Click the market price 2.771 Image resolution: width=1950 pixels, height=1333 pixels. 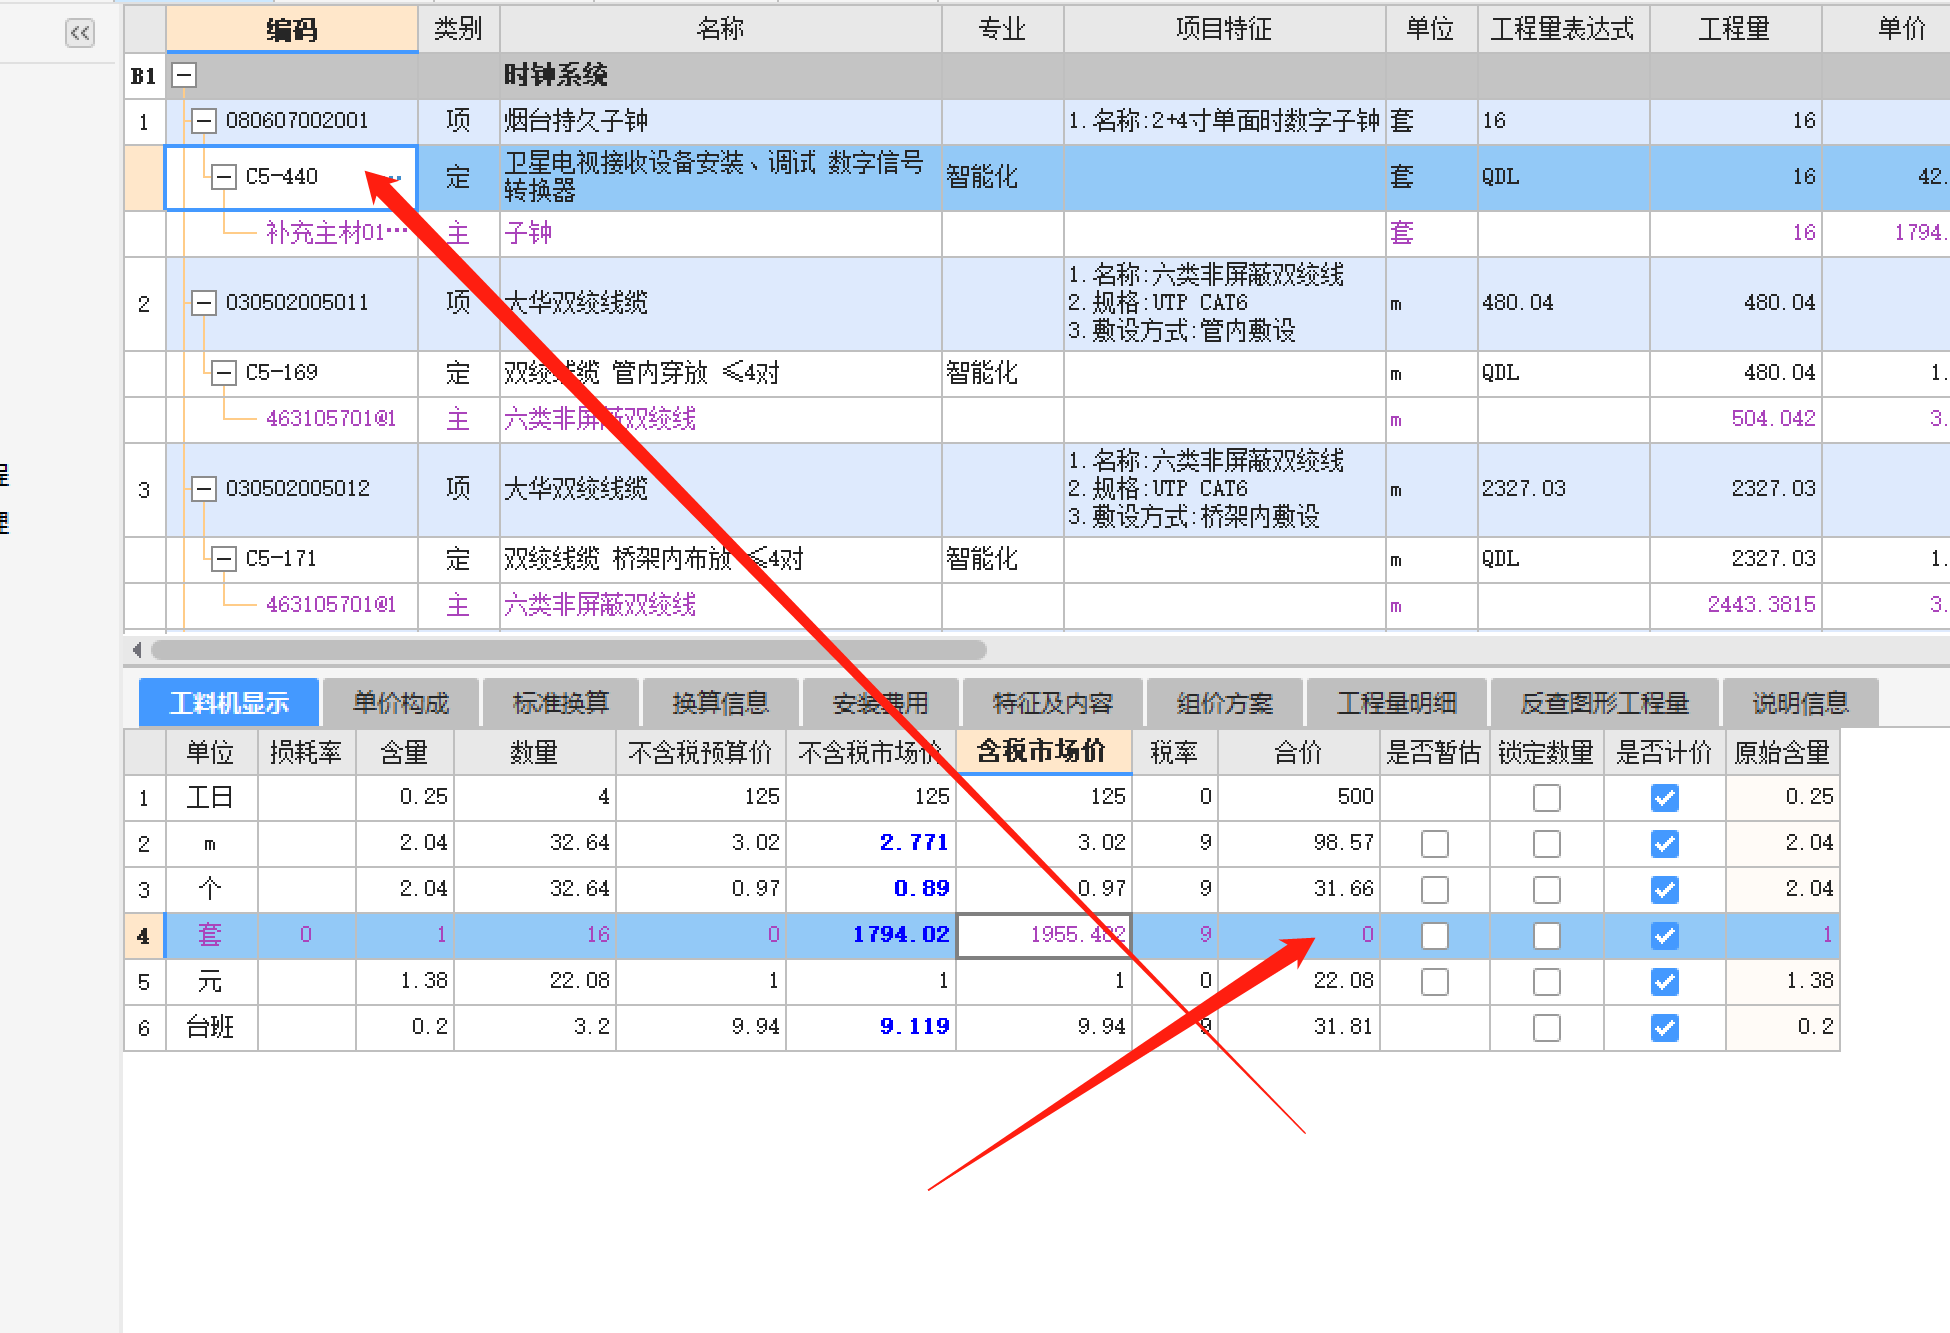point(914,843)
